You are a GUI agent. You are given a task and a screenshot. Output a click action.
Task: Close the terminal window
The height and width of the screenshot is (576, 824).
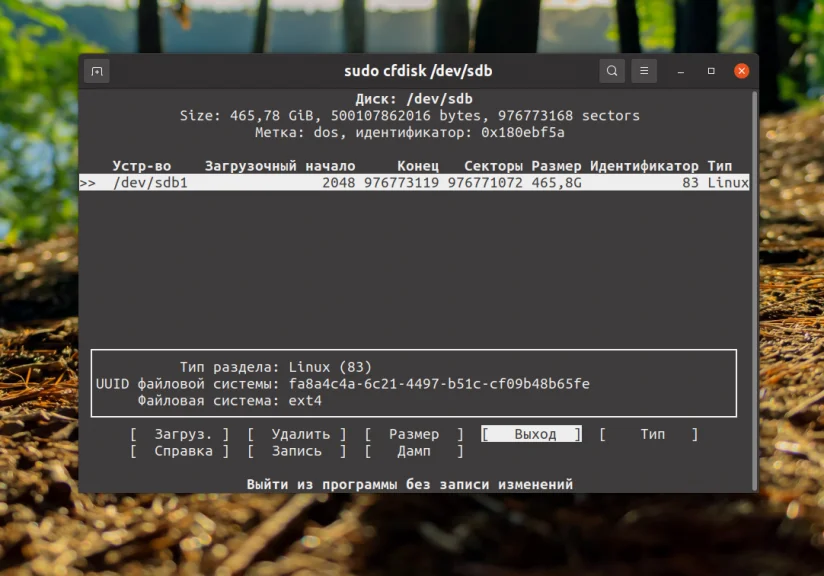741,70
